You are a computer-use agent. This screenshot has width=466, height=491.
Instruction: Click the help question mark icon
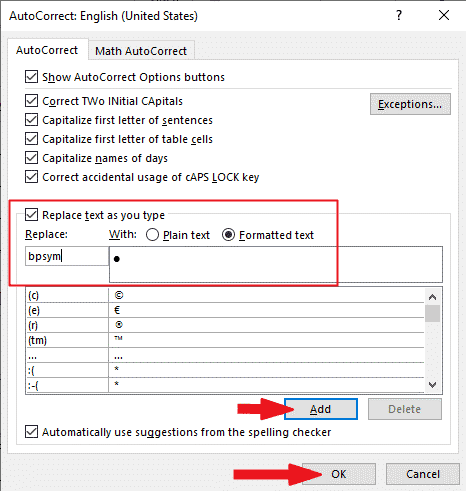[x=399, y=15]
